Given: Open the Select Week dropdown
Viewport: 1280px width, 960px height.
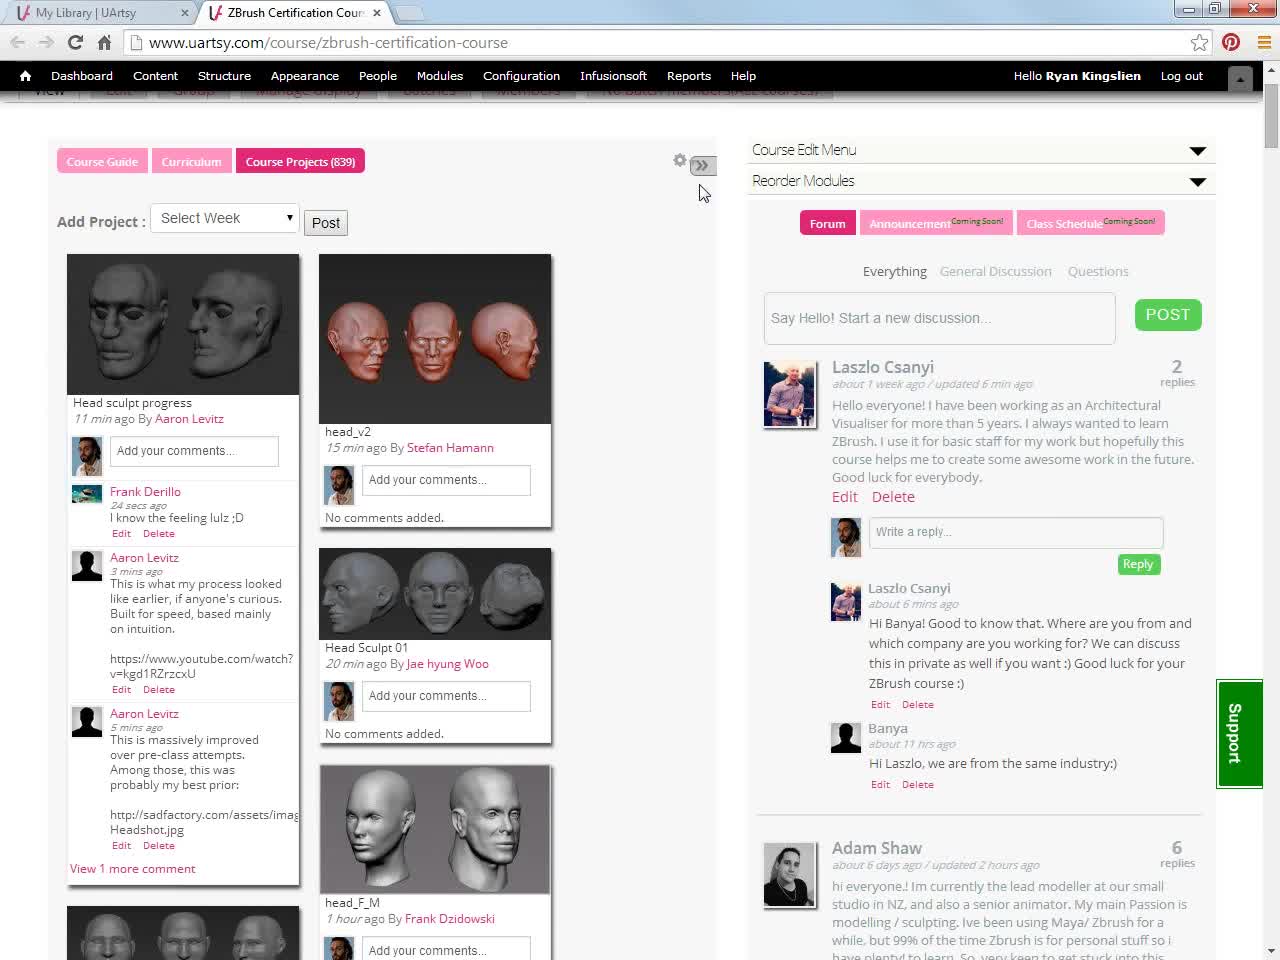Looking at the screenshot, I should [x=225, y=218].
